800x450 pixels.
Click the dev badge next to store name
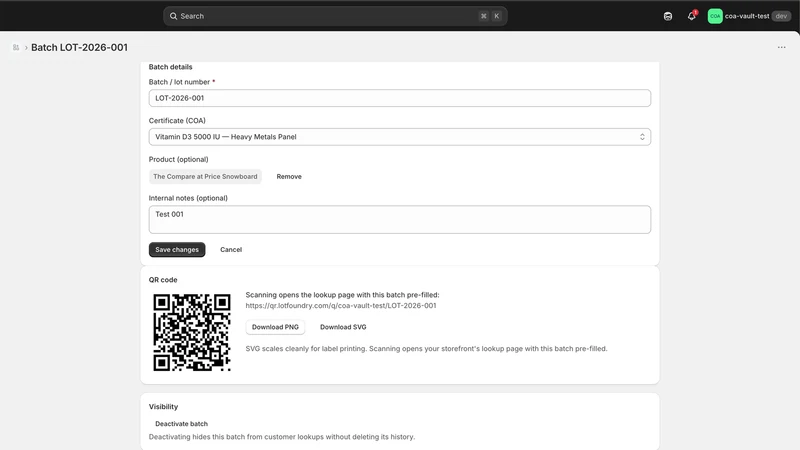click(781, 16)
